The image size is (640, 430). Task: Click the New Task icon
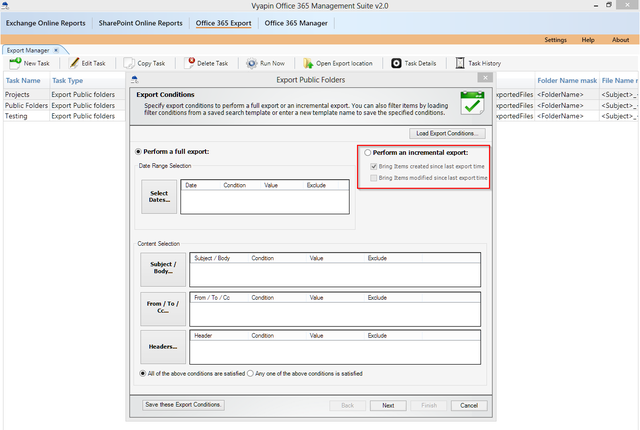click(x=15, y=63)
